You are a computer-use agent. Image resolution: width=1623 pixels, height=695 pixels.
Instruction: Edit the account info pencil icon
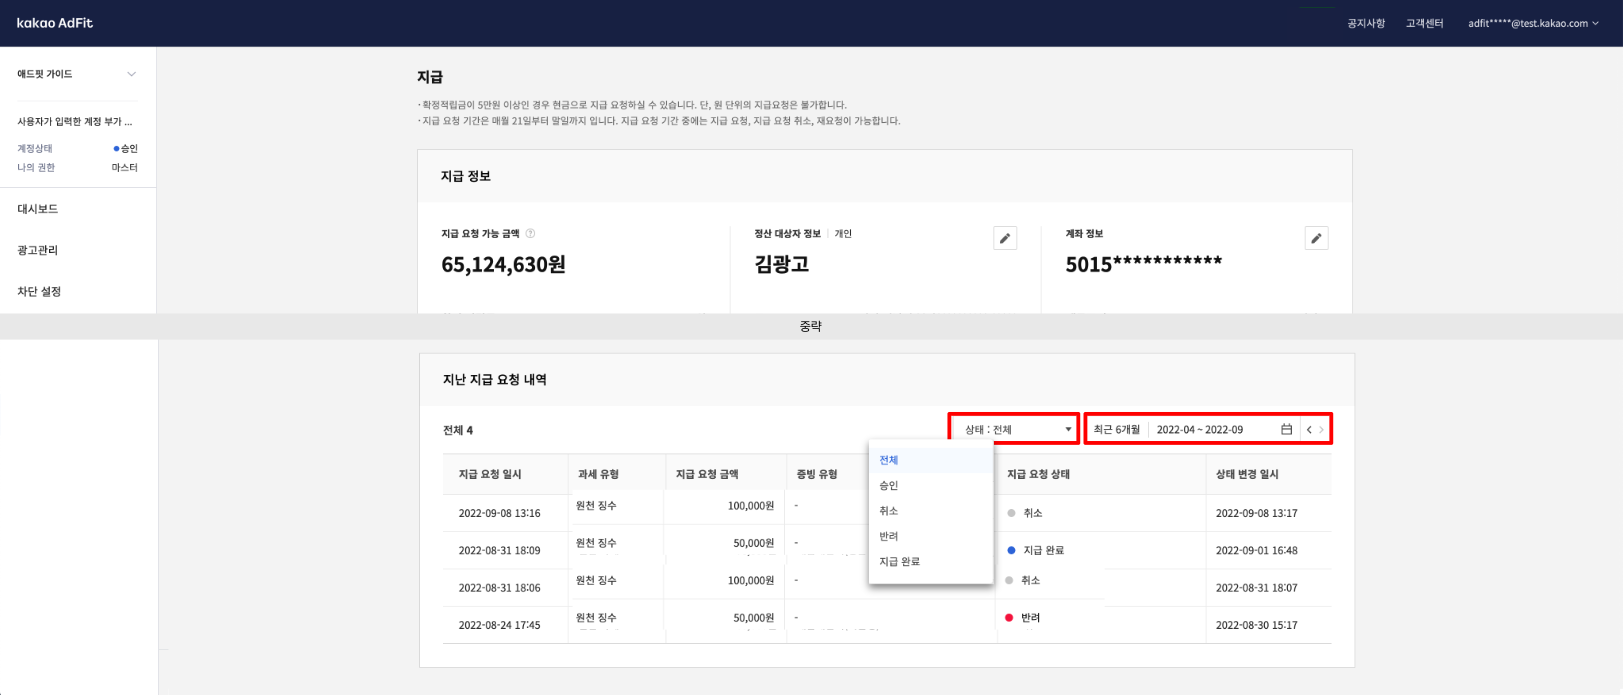pyautogui.click(x=1316, y=238)
